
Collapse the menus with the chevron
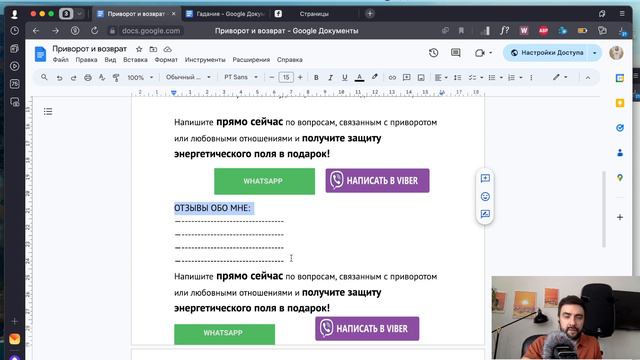coord(588,78)
